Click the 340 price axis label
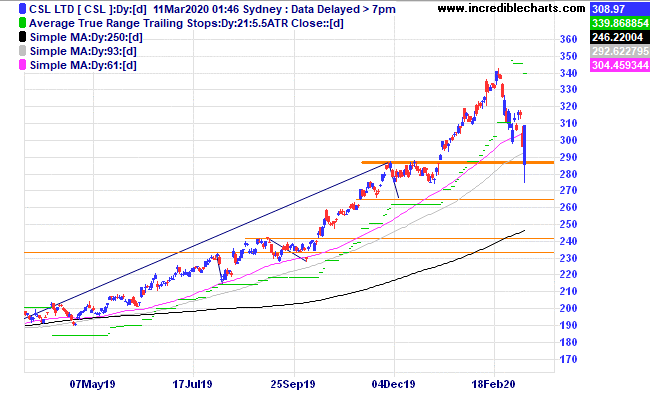The image size is (651, 395). [x=568, y=73]
